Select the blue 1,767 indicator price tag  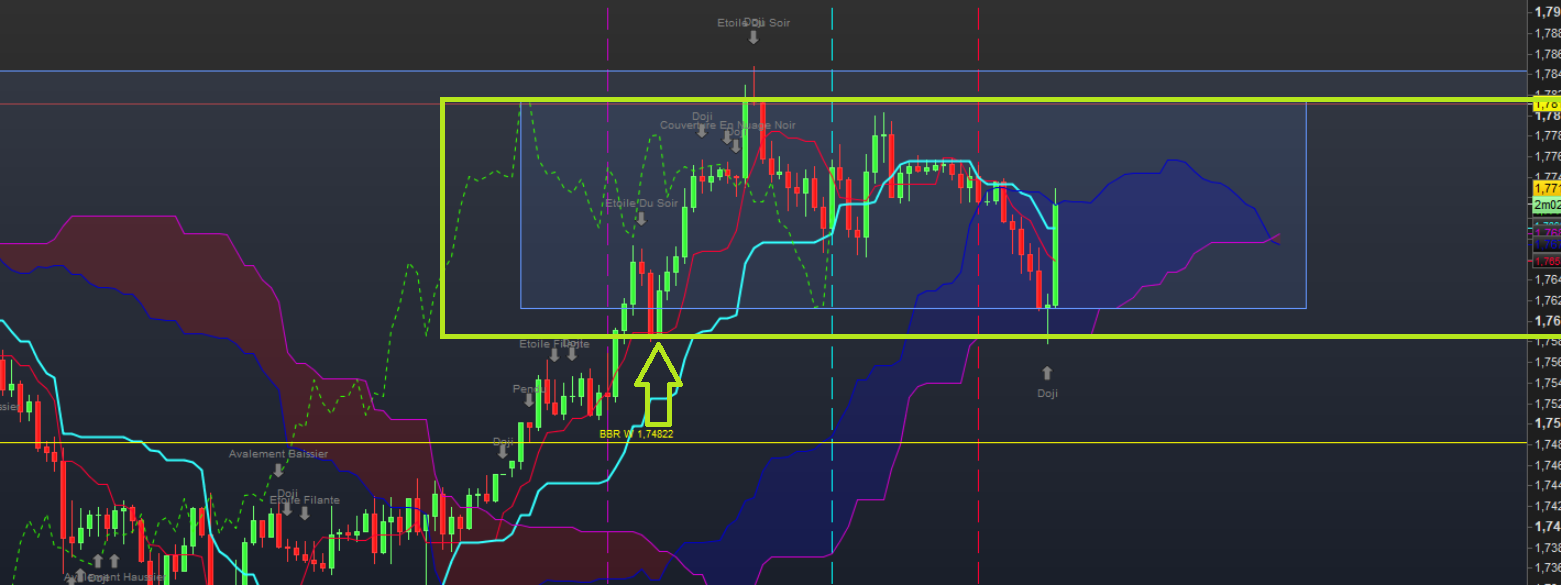tap(1547, 243)
